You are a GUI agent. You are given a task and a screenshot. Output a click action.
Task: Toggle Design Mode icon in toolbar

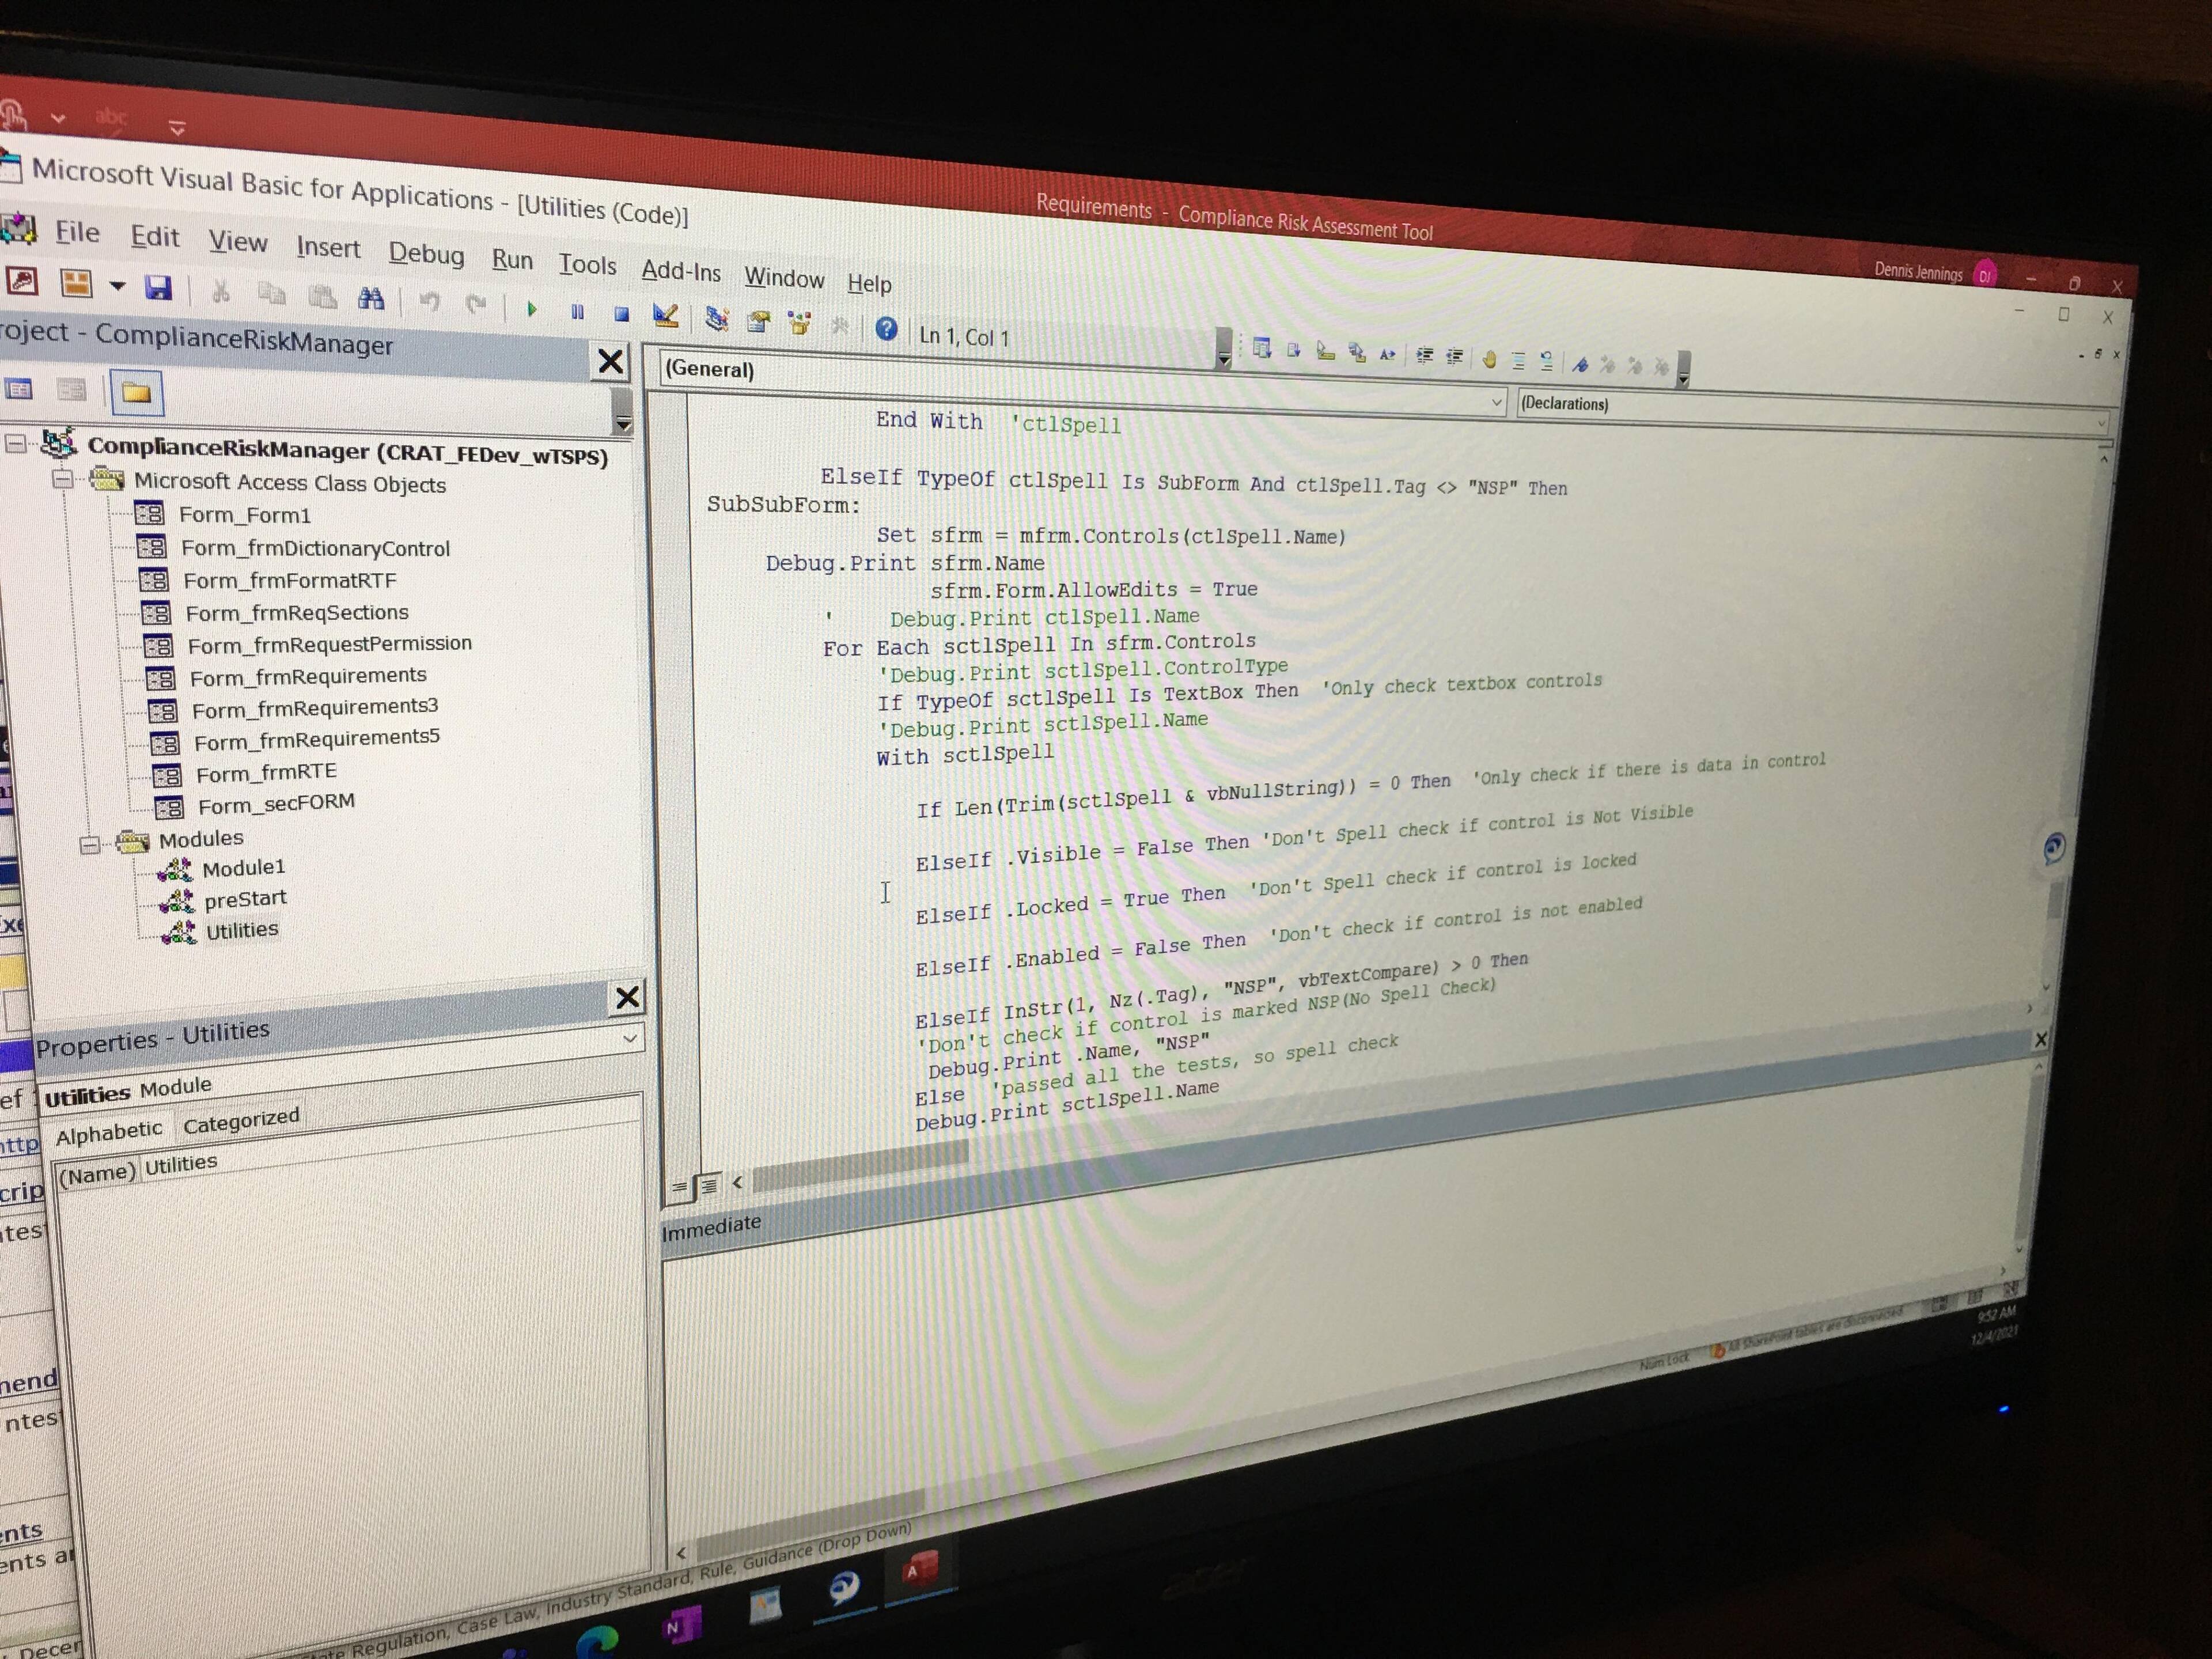point(665,317)
